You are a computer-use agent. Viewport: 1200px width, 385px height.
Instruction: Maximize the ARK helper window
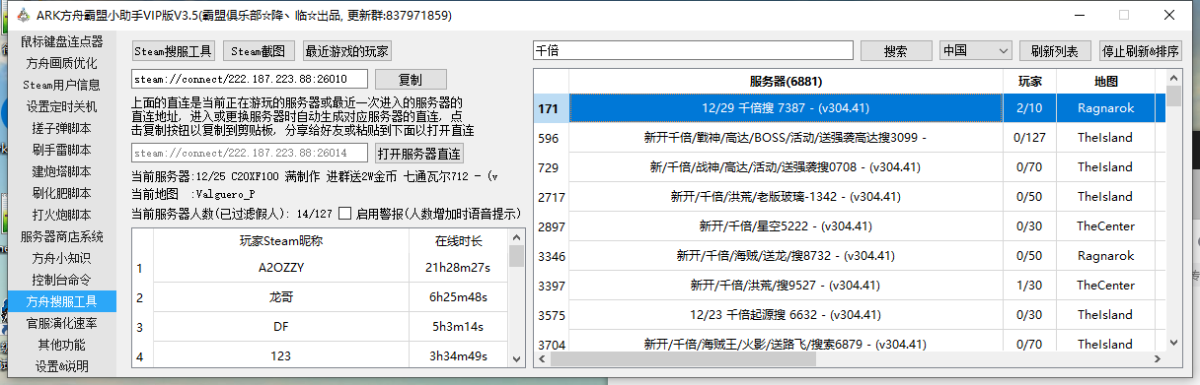point(1124,15)
